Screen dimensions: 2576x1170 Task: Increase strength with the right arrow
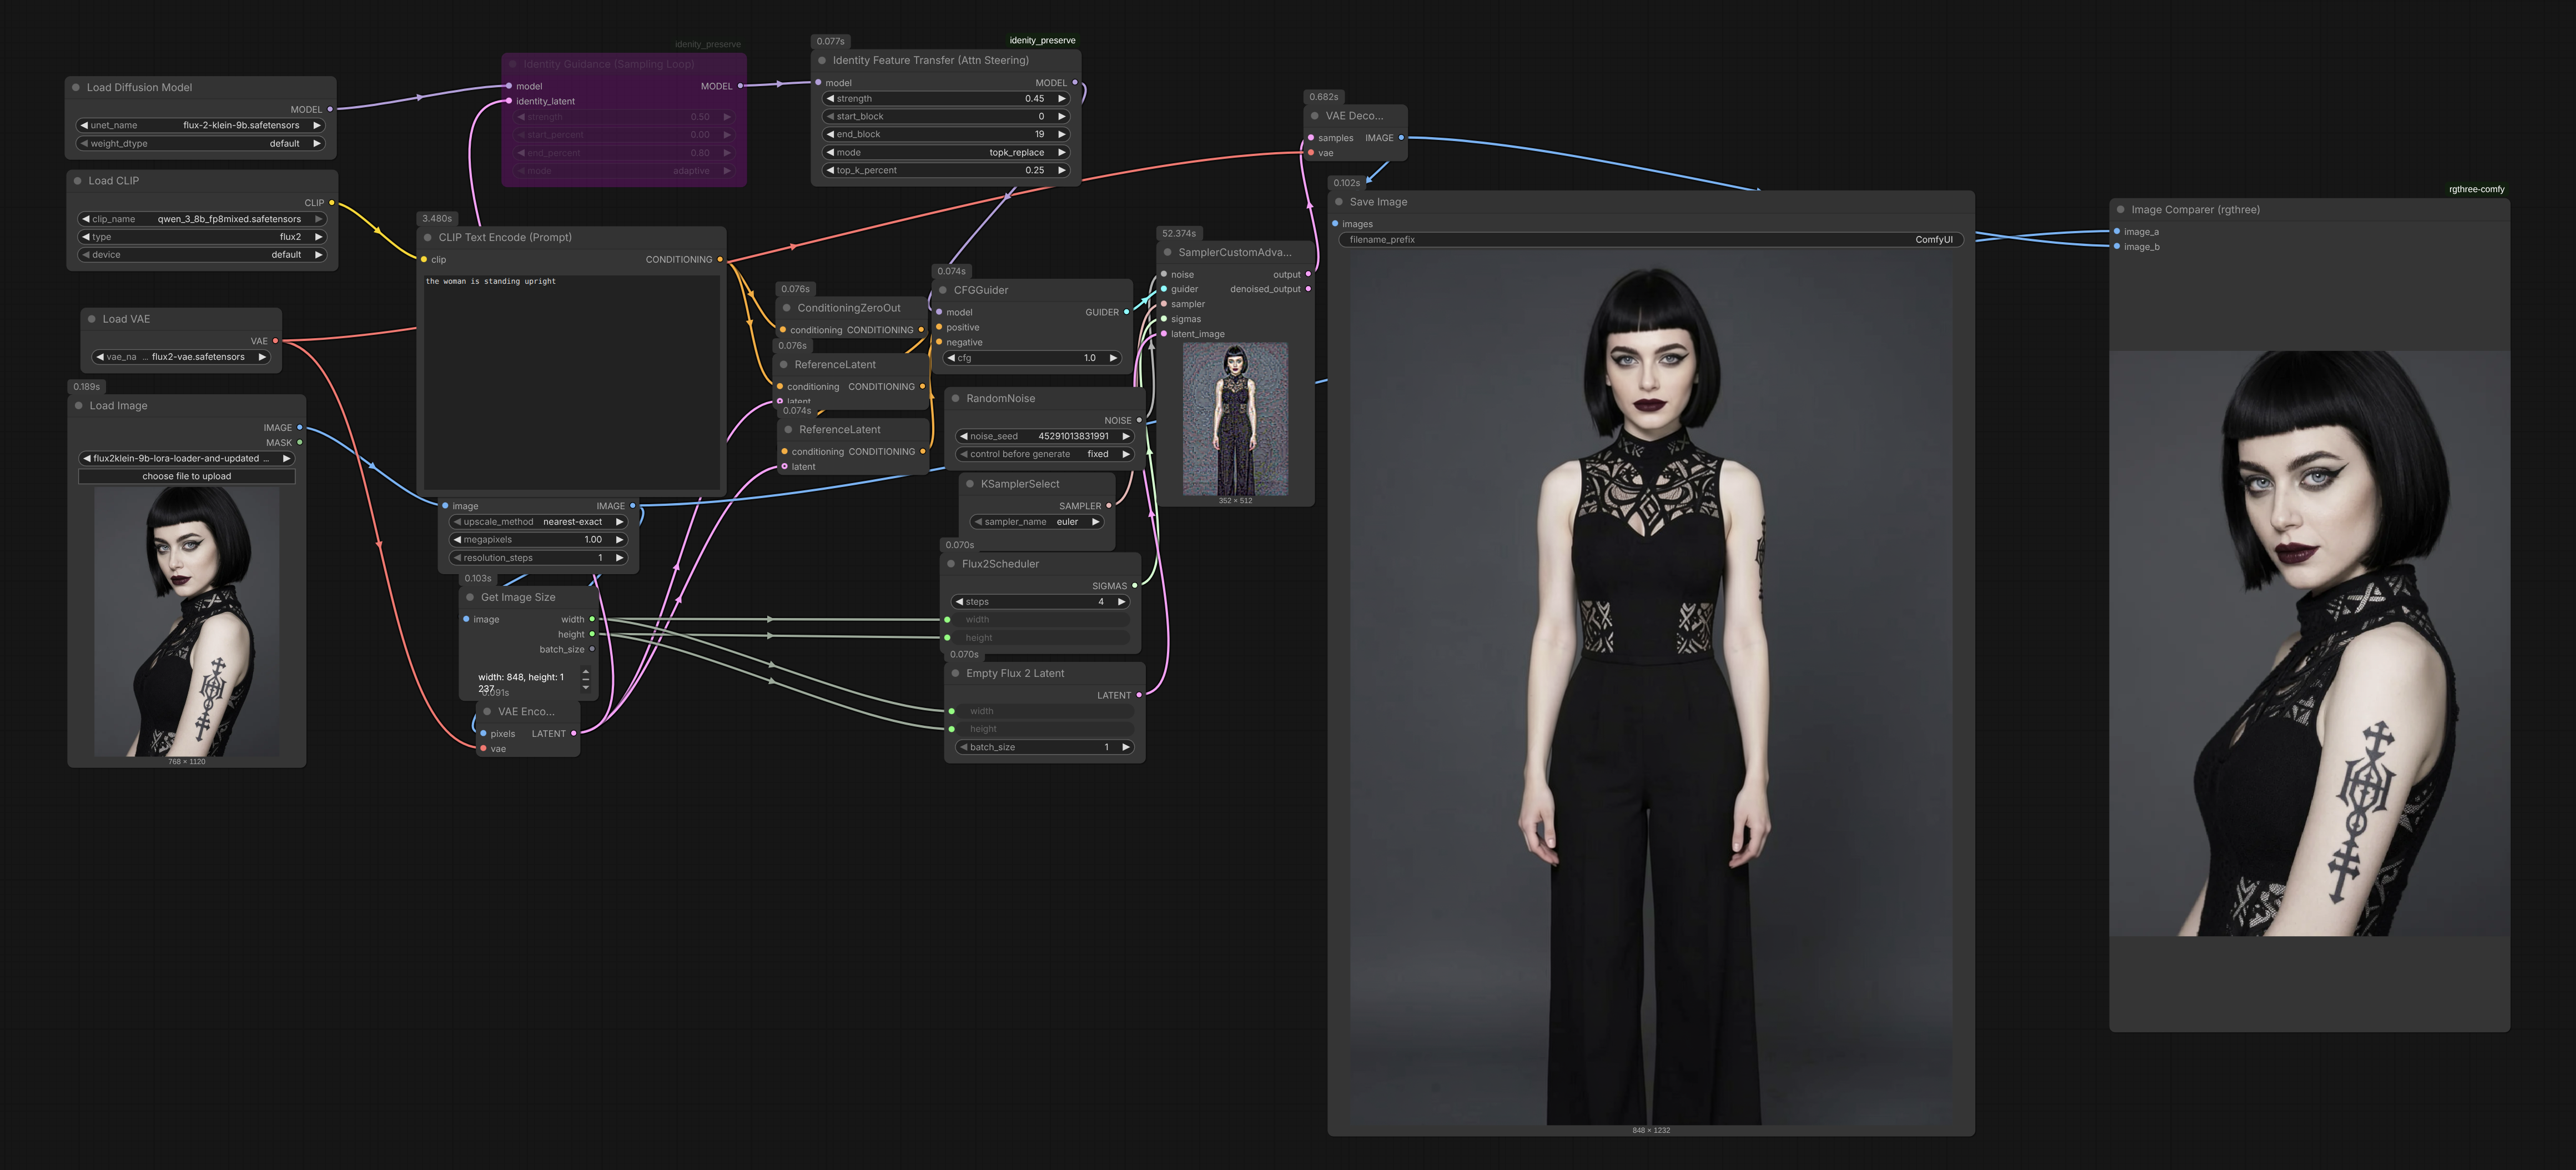point(1062,99)
